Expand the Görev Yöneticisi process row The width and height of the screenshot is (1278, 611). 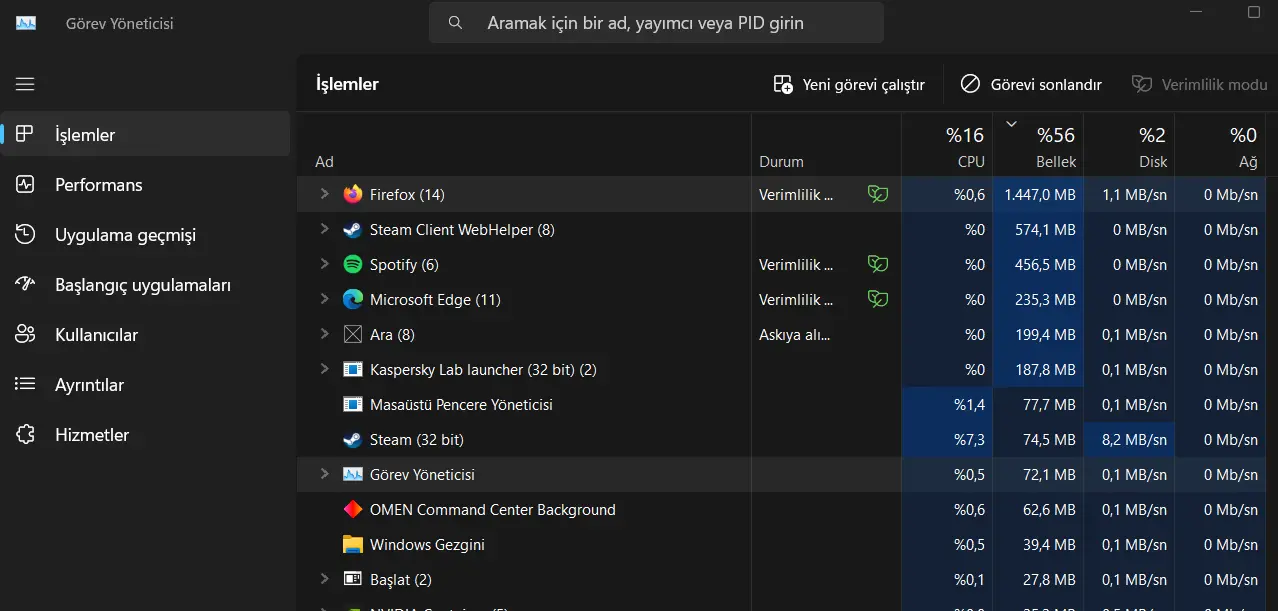pyautogui.click(x=324, y=474)
